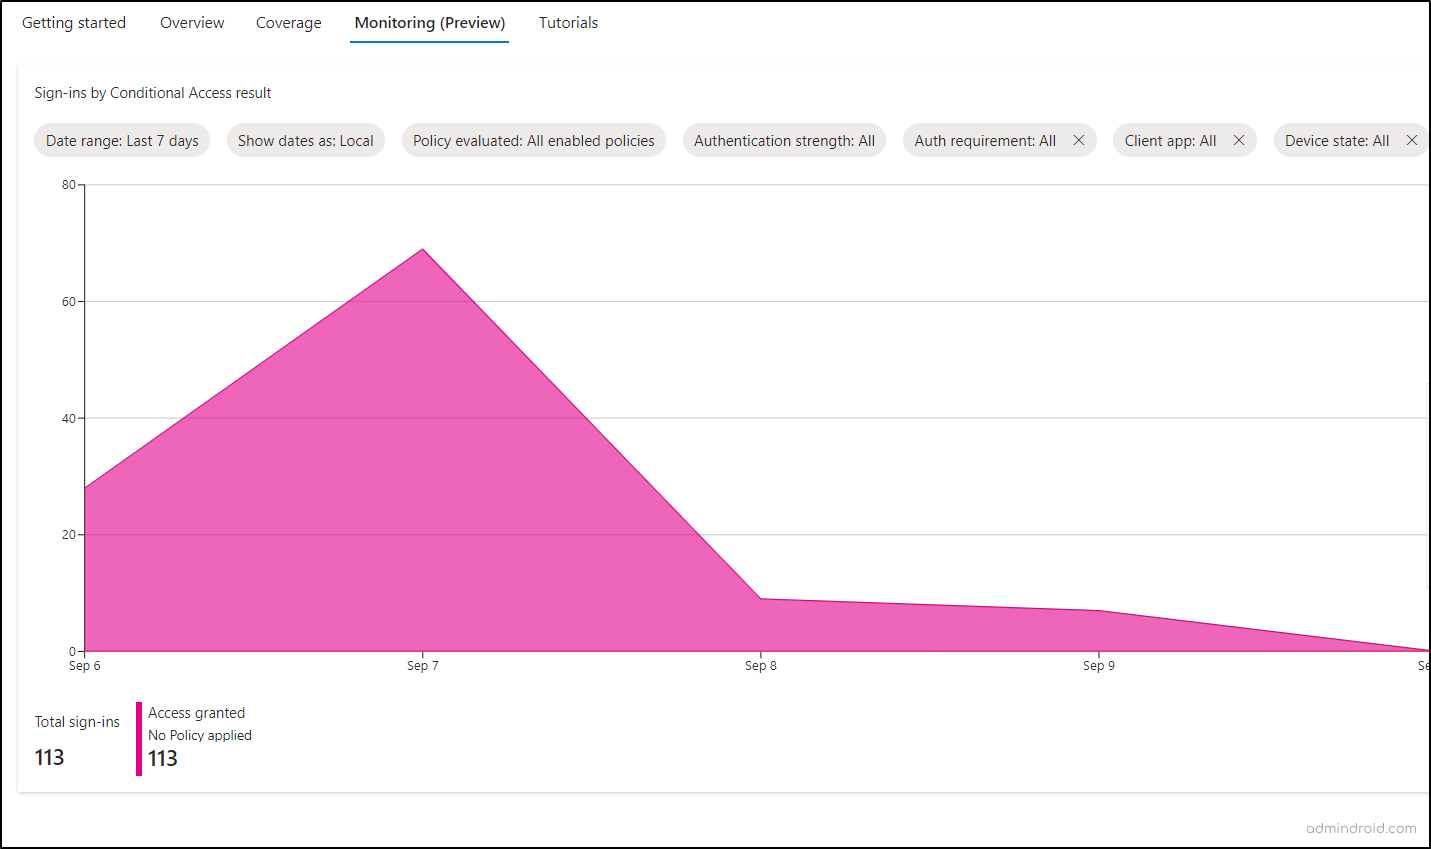Click the pink Access granted legend swatch
Image resolution: width=1431 pixels, height=849 pixels.
coord(139,738)
